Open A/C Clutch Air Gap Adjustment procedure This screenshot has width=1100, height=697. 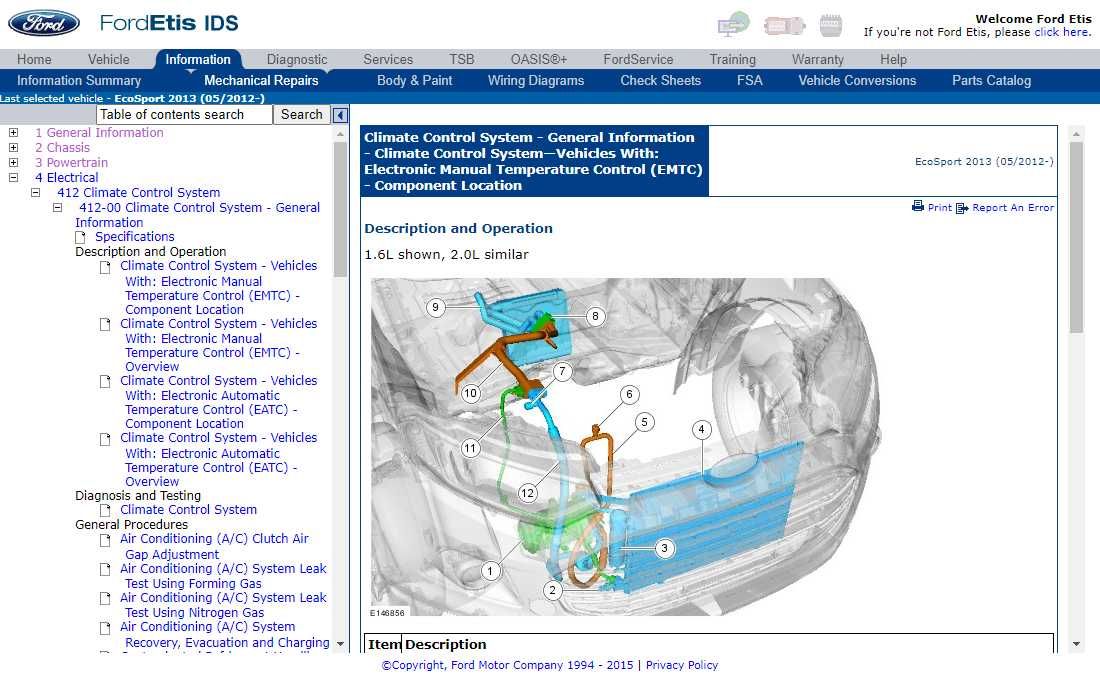pos(214,547)
